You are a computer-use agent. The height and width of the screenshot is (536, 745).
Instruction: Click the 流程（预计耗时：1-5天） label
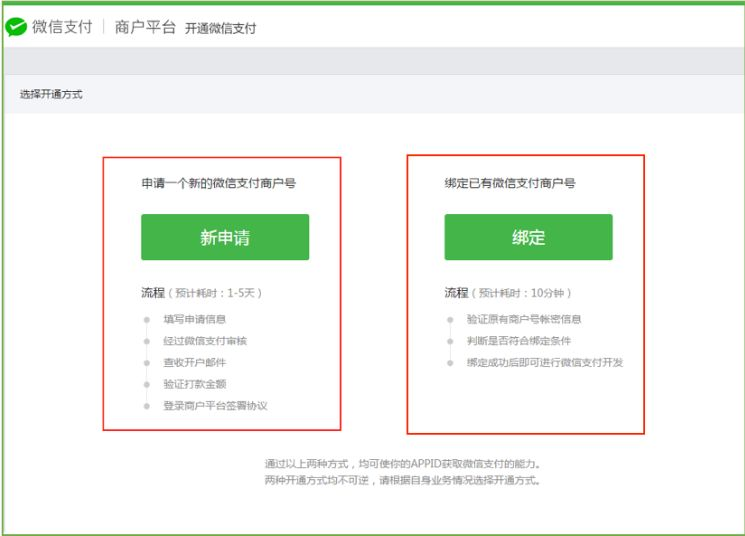pos(201,293)
